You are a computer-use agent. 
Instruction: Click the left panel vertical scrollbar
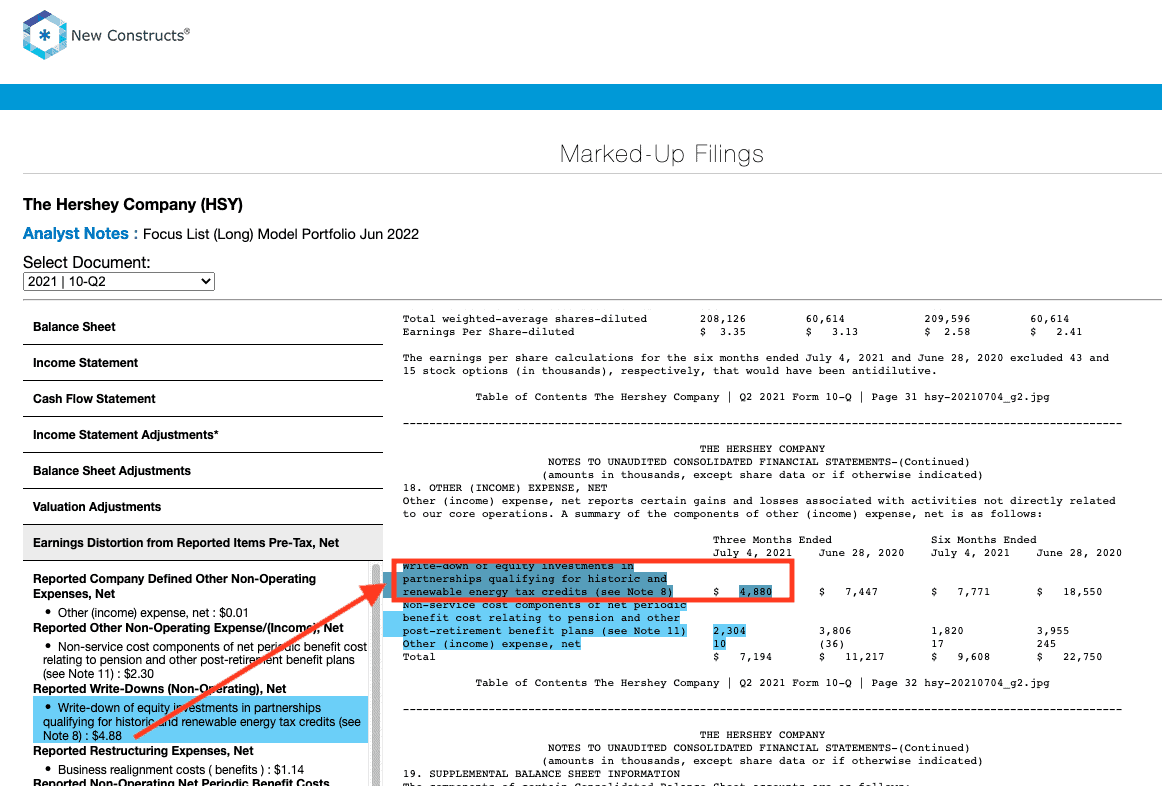[x=376, y=674]
